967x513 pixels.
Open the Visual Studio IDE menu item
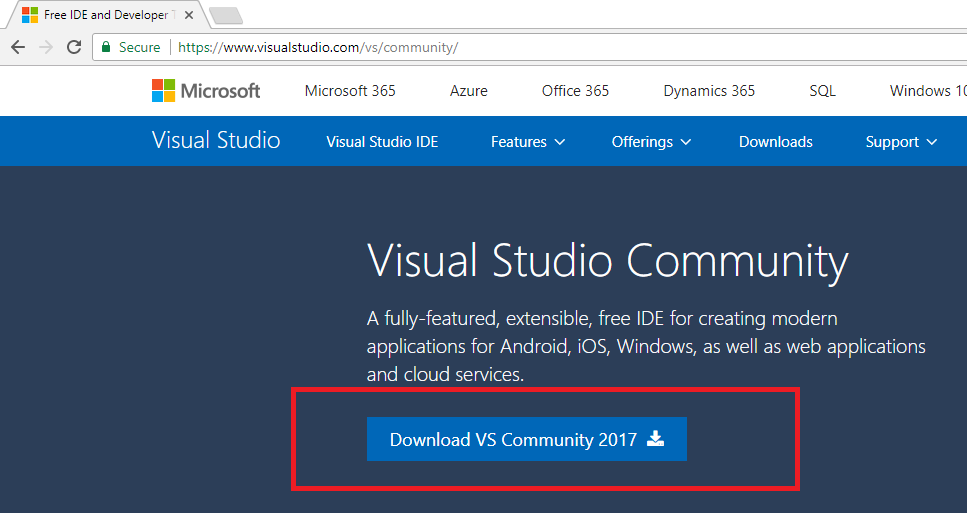click(382, 142)
